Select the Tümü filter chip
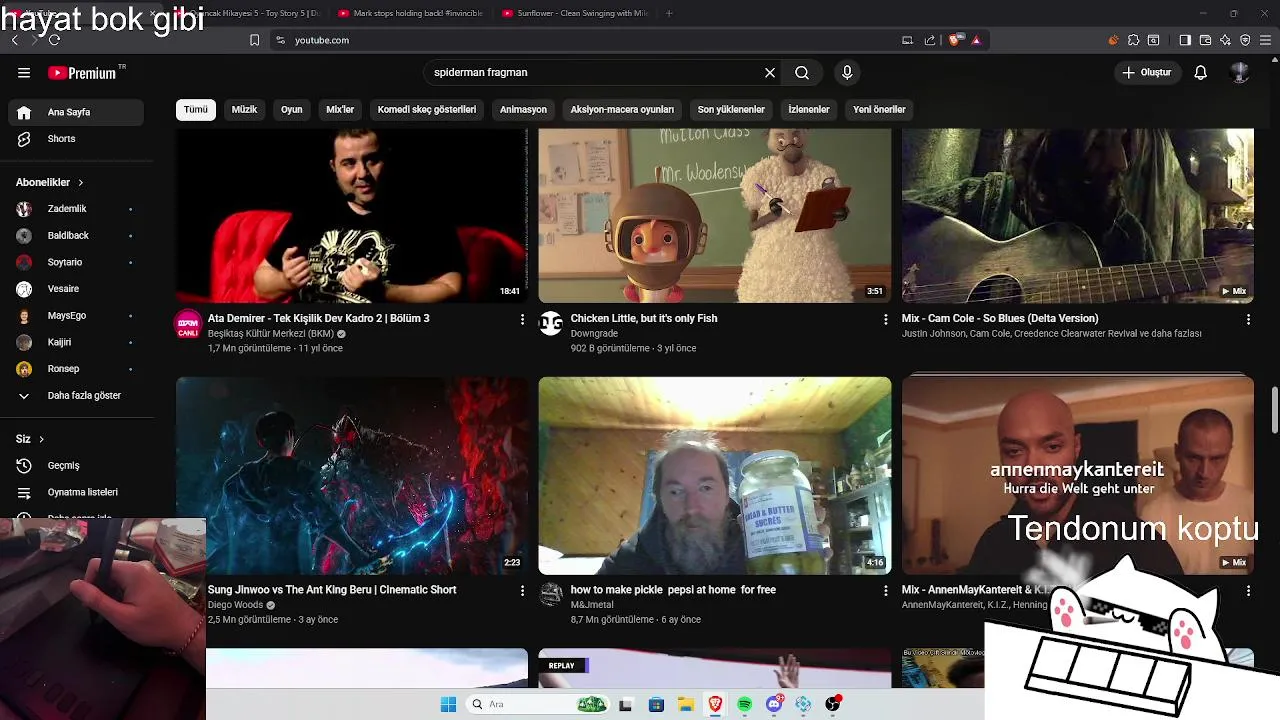Image resolution: width=1280 pixels, height=720 pixels. point(196,110)
